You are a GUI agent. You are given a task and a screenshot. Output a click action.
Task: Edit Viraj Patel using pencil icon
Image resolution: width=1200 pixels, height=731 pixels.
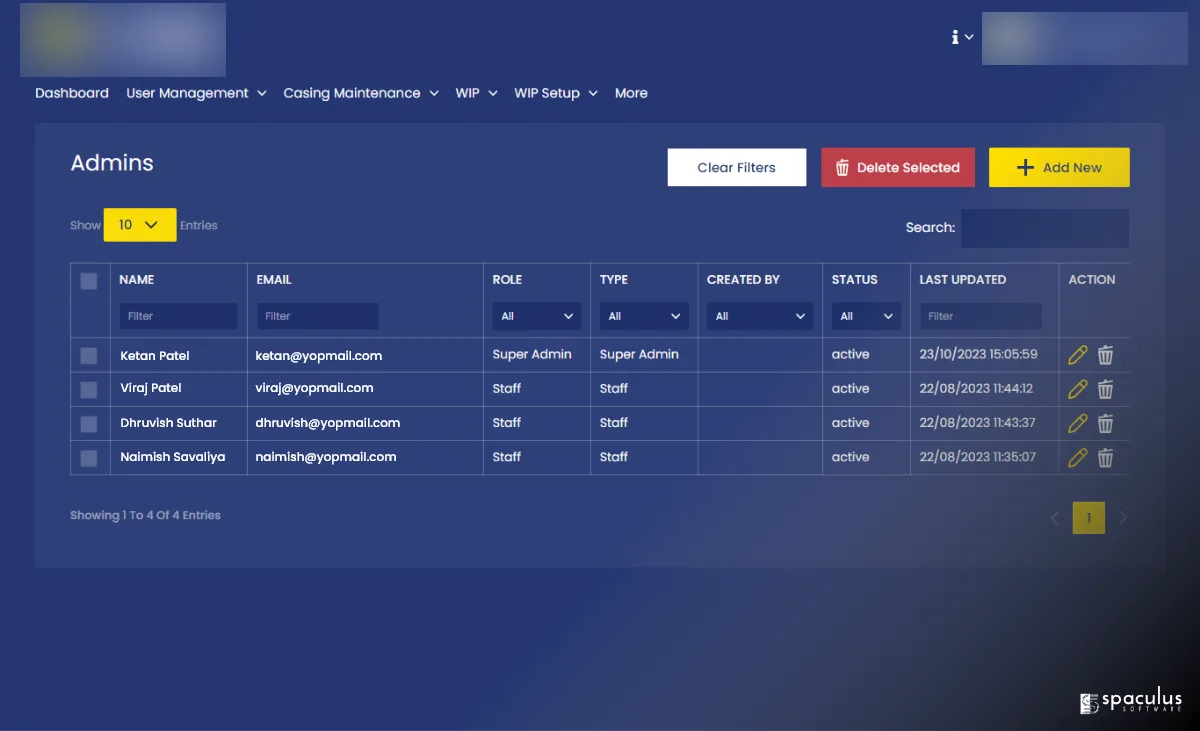1077,389
